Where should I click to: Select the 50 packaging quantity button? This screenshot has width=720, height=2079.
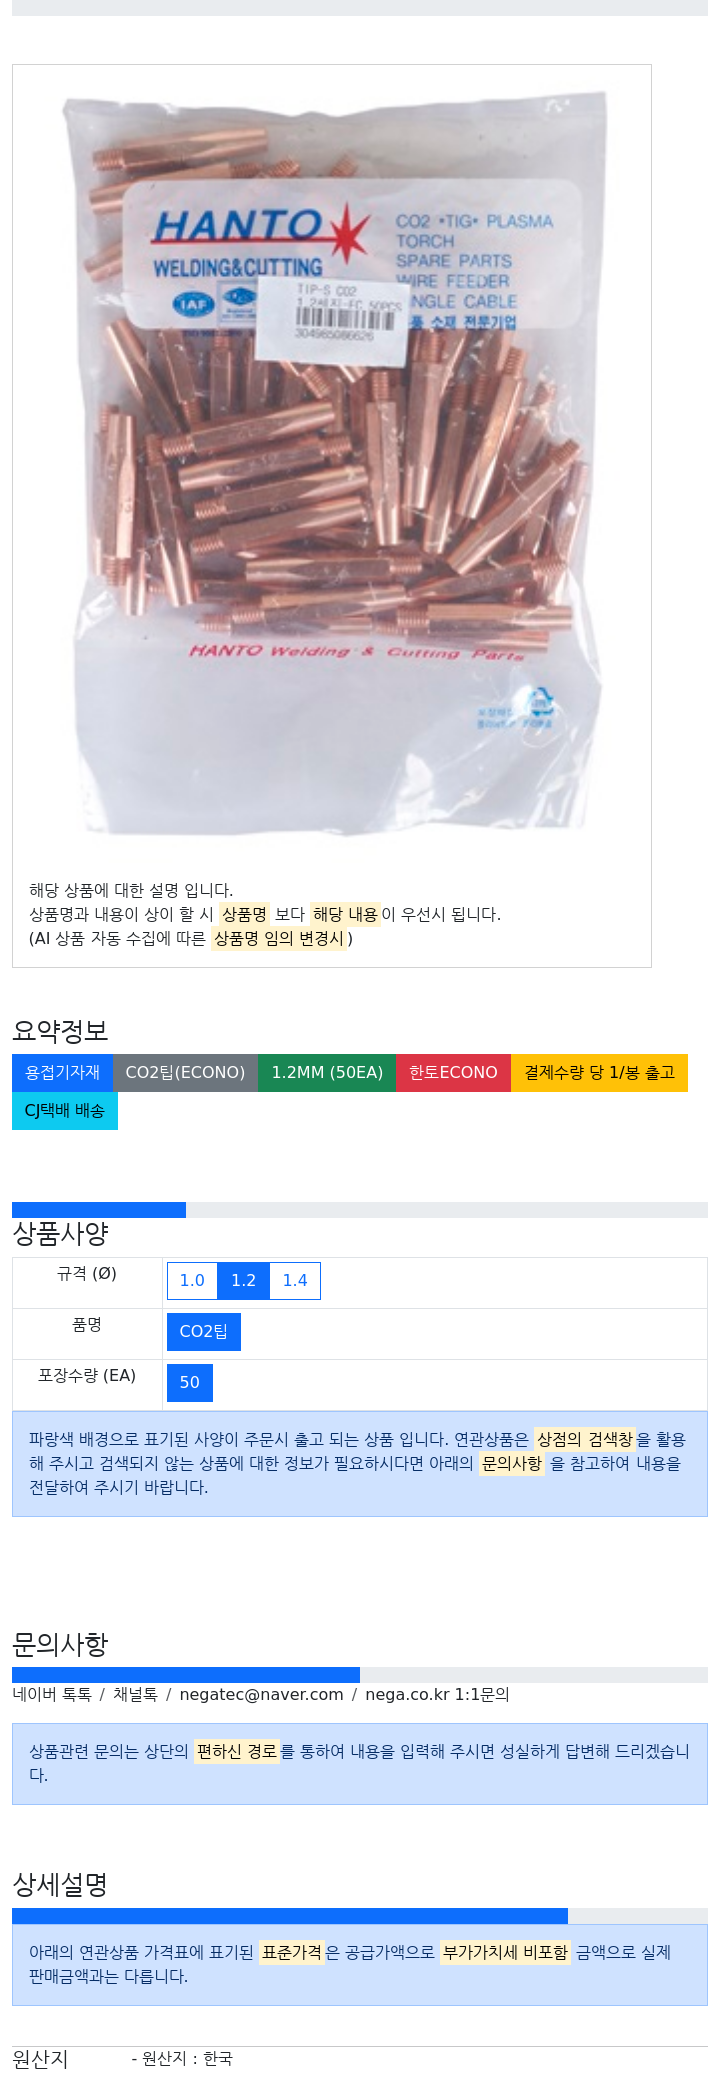[x=190, y=1382]
